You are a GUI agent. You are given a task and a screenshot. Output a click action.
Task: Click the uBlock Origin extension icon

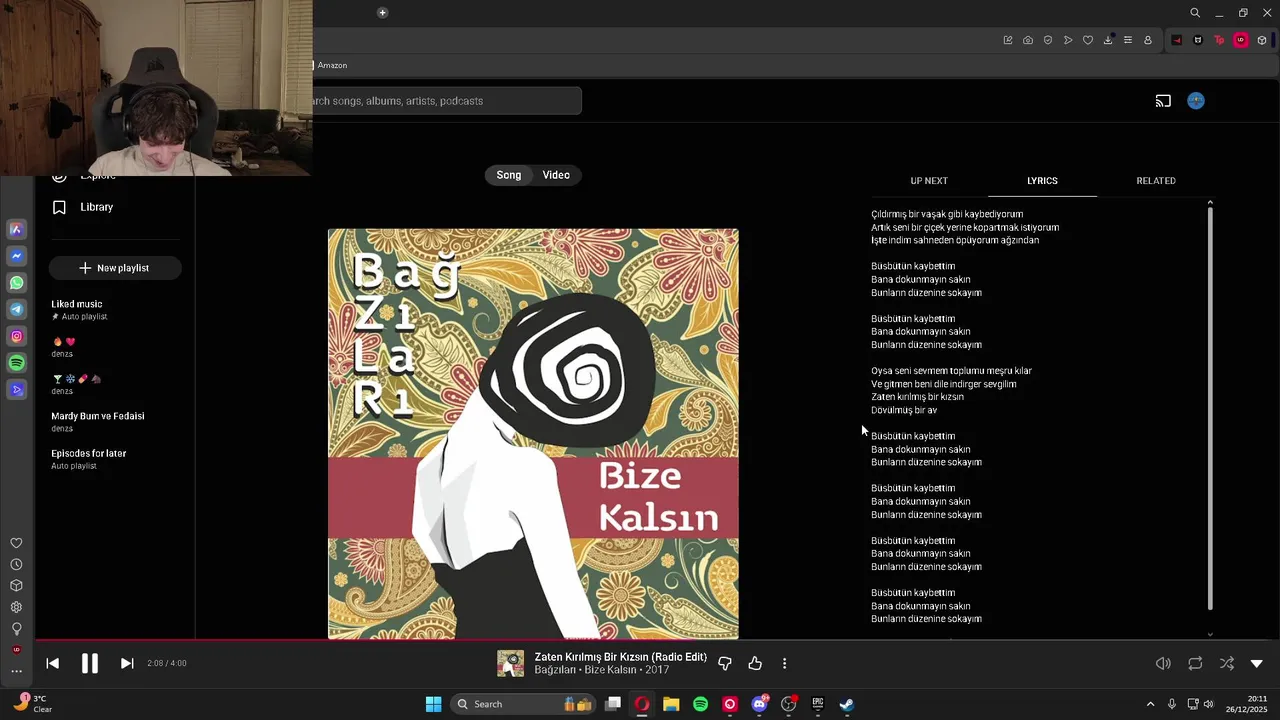coord(1241,40)
